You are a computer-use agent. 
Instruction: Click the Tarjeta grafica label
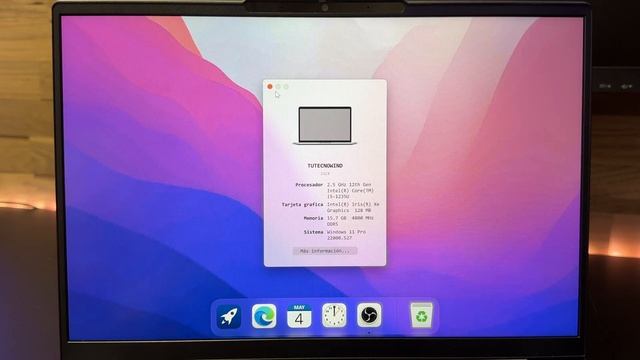(x=302, y=204)
